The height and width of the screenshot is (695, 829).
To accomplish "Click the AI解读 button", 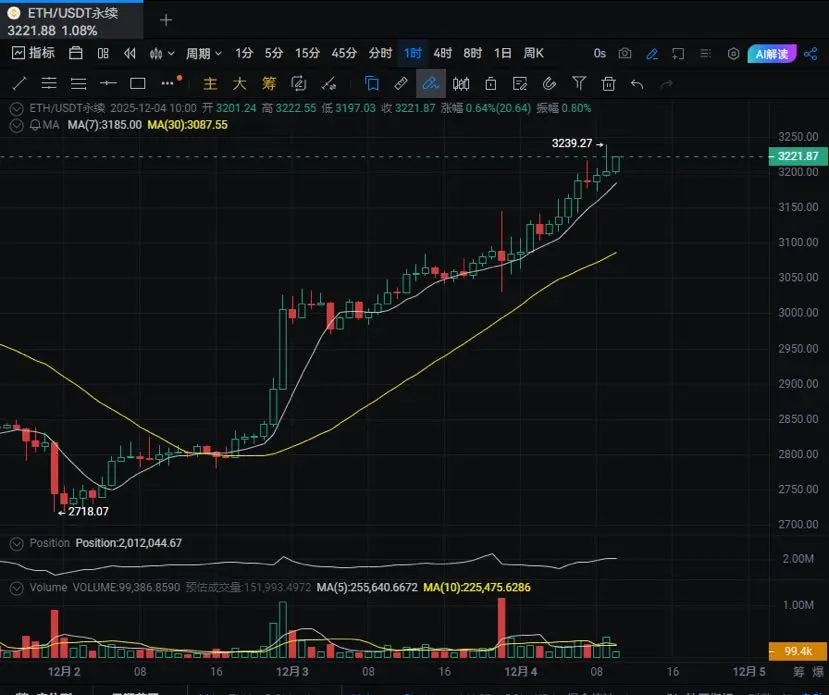I will tap(772, 54).
